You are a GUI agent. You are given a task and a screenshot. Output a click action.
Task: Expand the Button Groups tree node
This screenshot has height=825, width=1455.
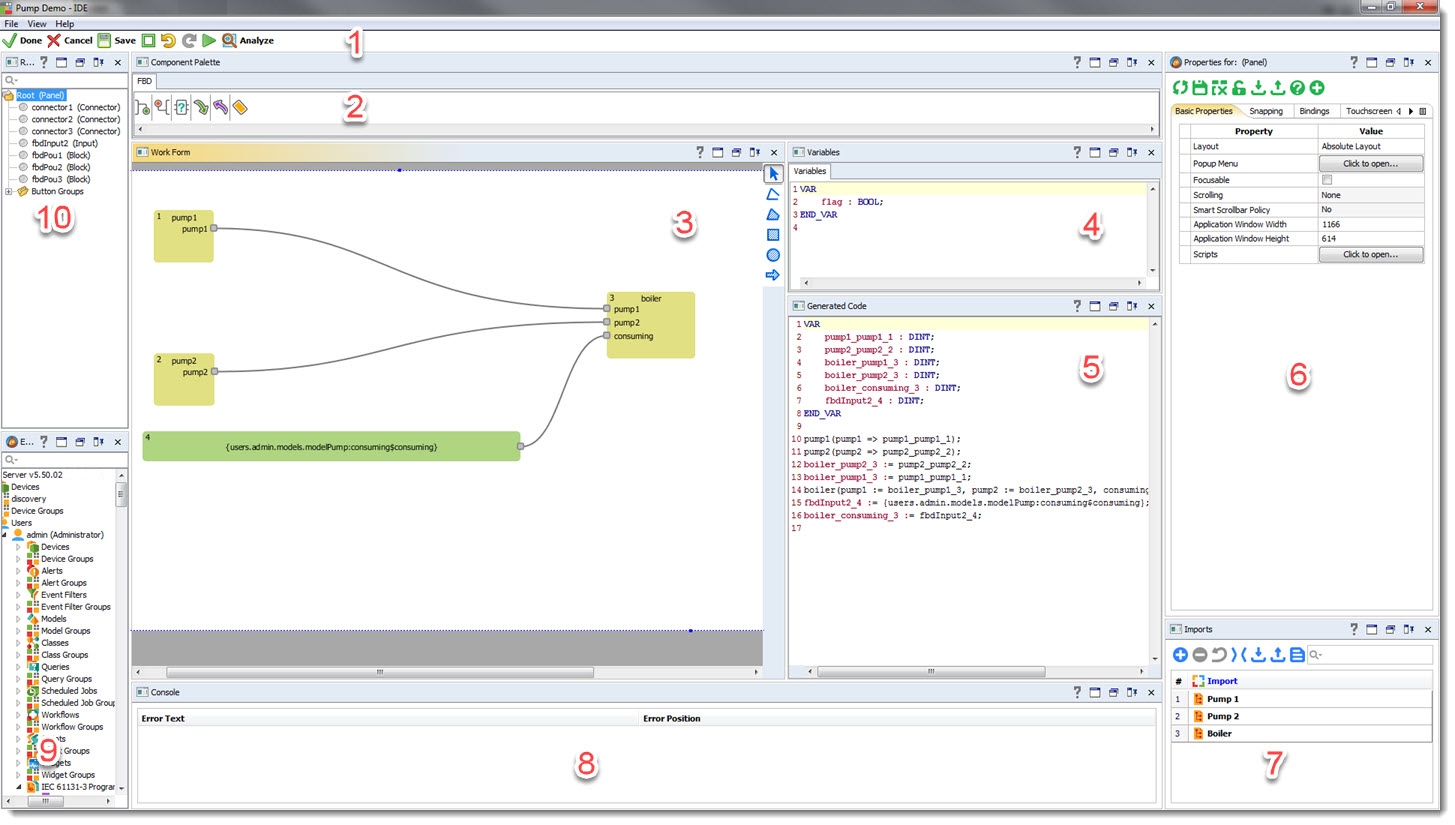[9, 192]
